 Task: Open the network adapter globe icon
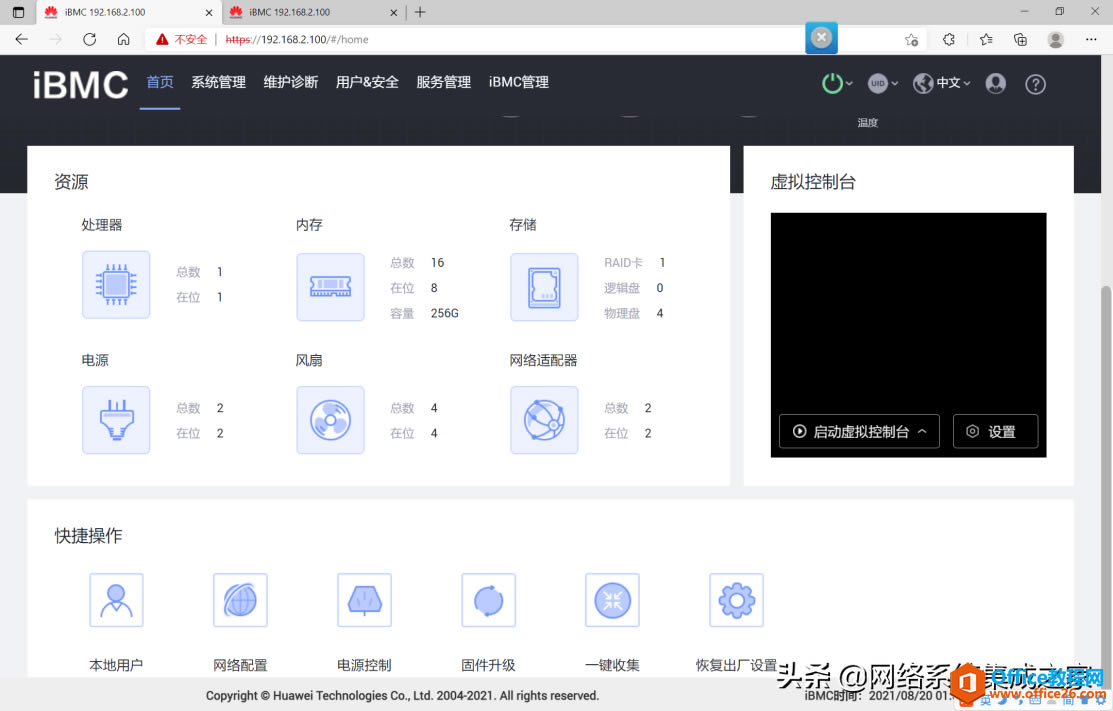(x=544, y=419)
